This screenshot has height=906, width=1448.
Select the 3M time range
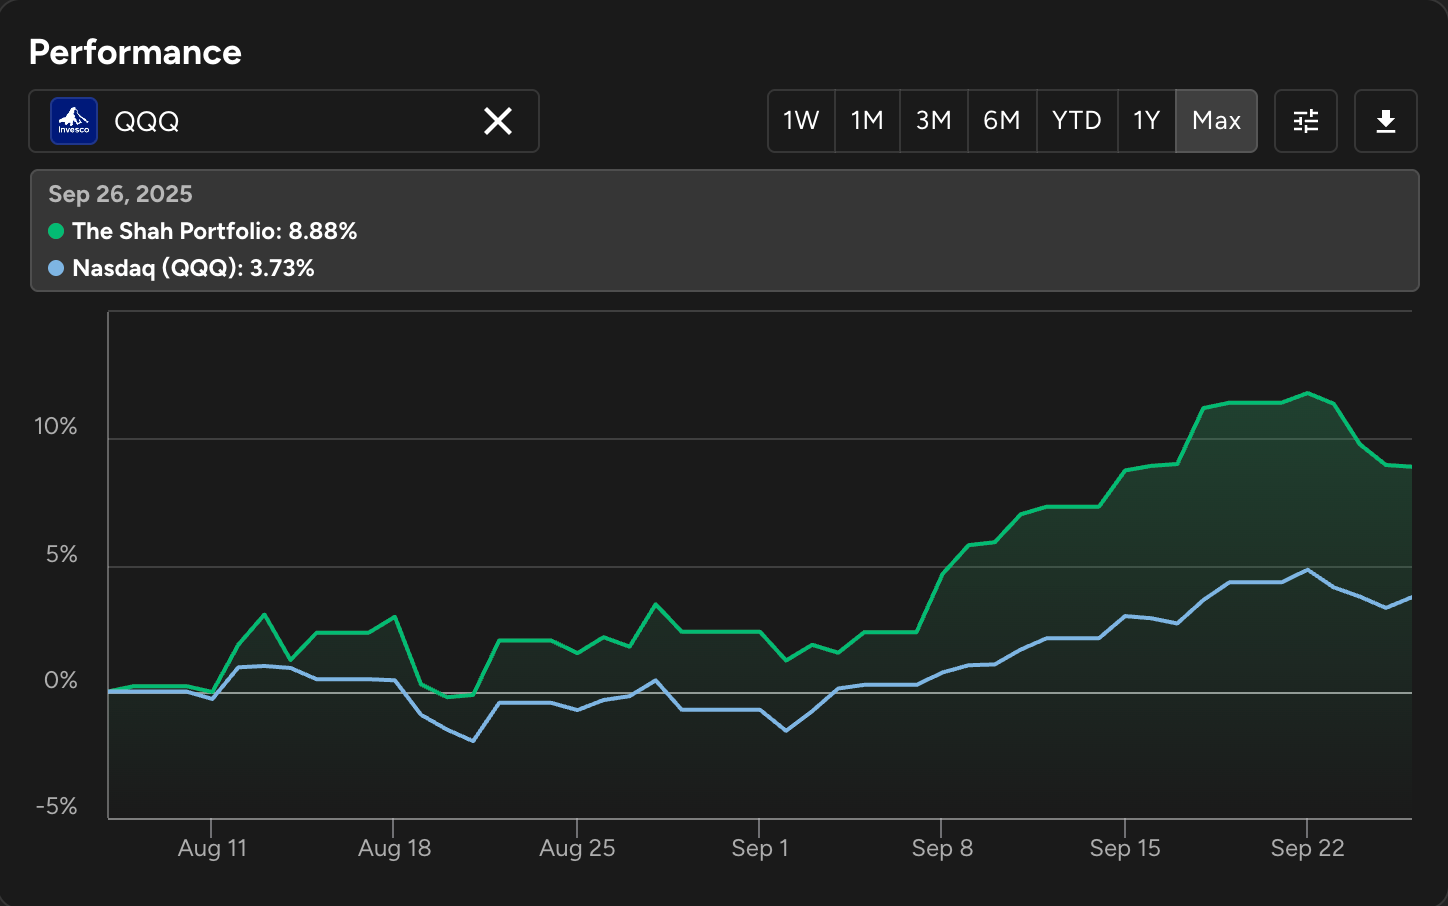coord(934,121)
